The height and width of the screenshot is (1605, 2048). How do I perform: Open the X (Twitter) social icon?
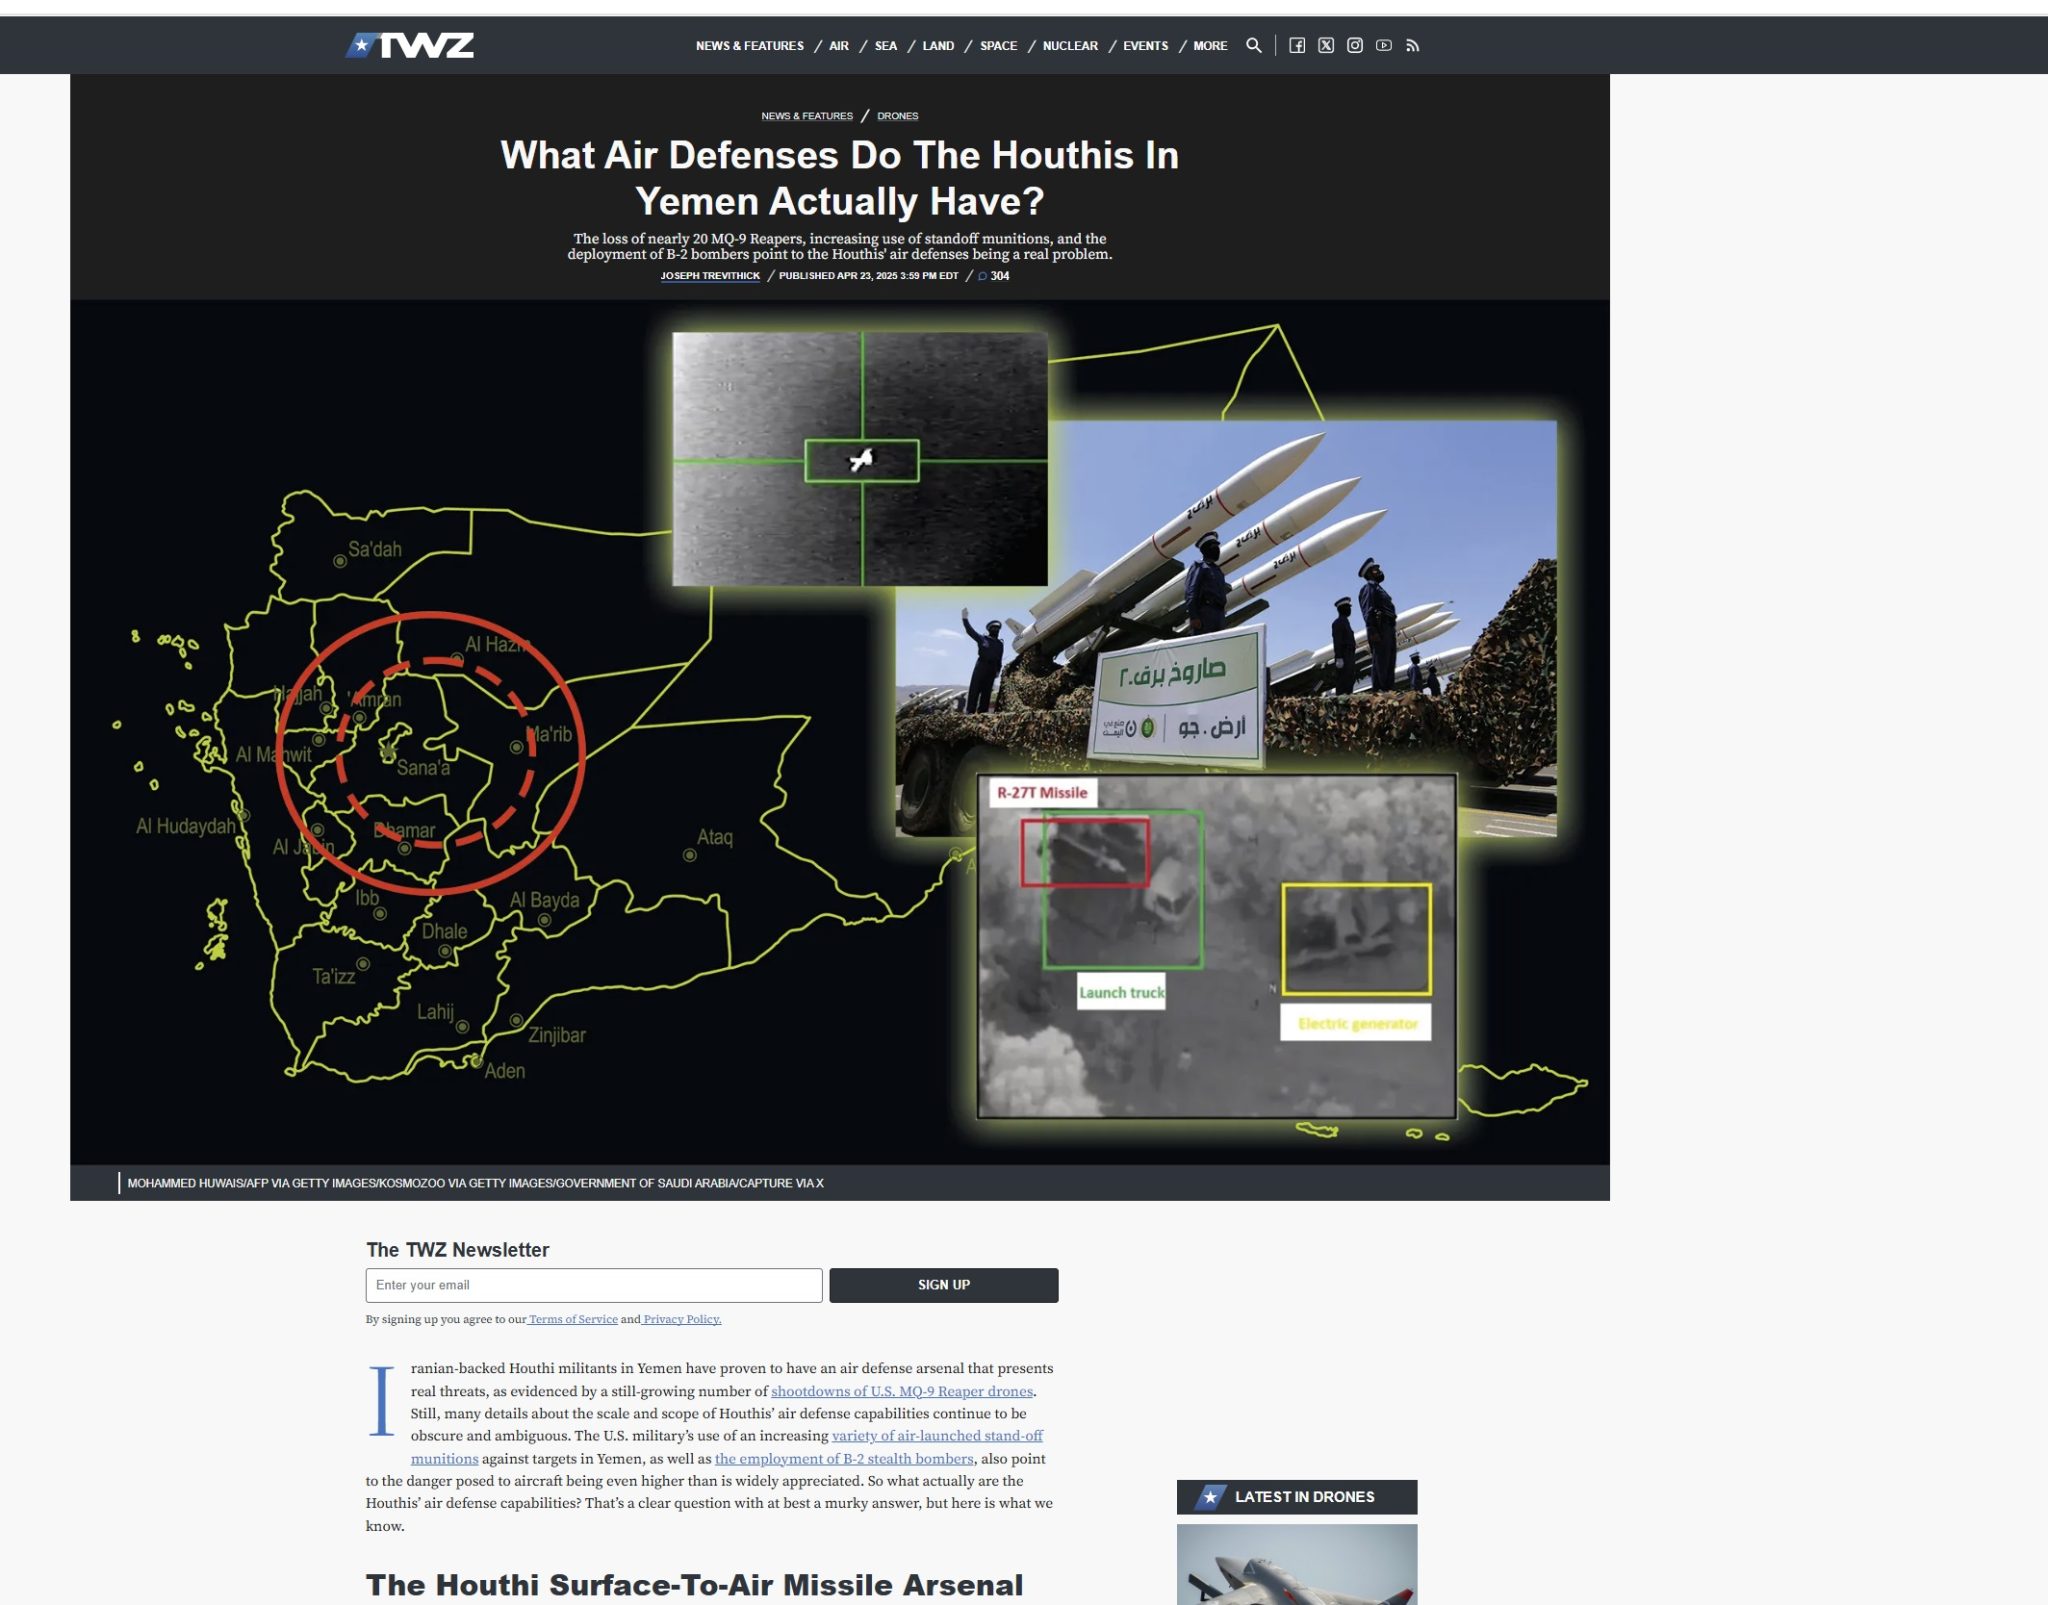[1326, 45]
